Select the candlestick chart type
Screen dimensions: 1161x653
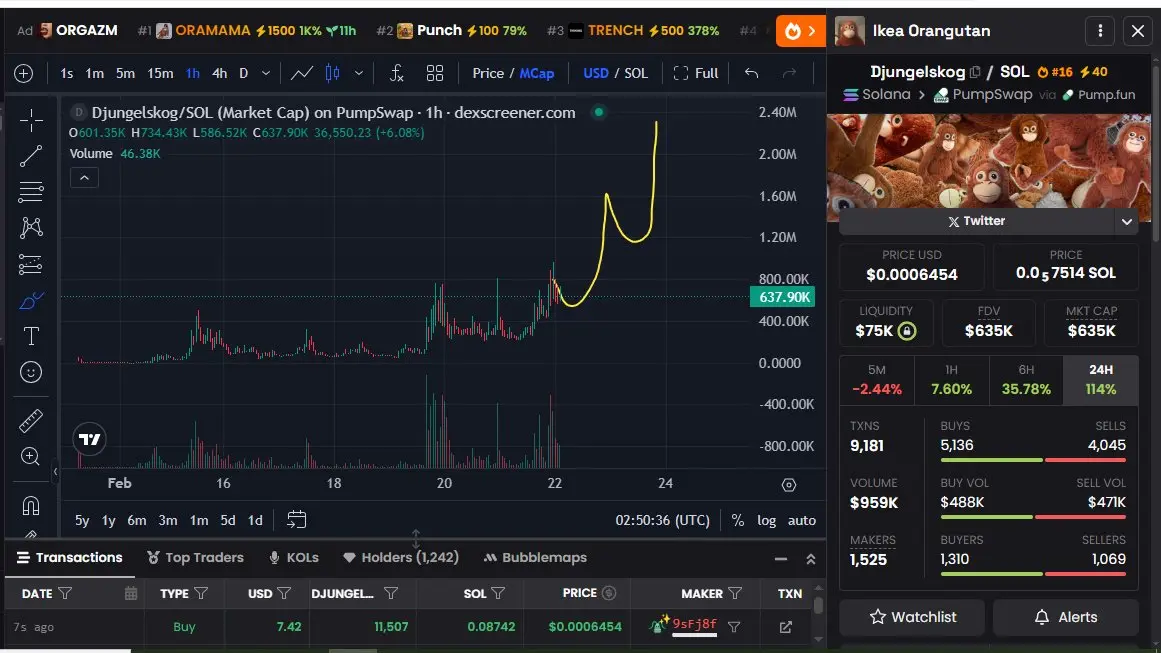(332, 73)
